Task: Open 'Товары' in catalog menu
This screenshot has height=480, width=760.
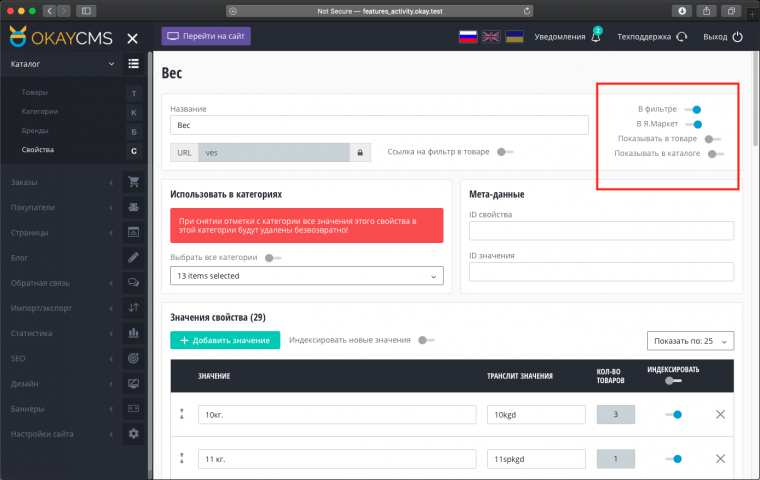Action: 34,93
